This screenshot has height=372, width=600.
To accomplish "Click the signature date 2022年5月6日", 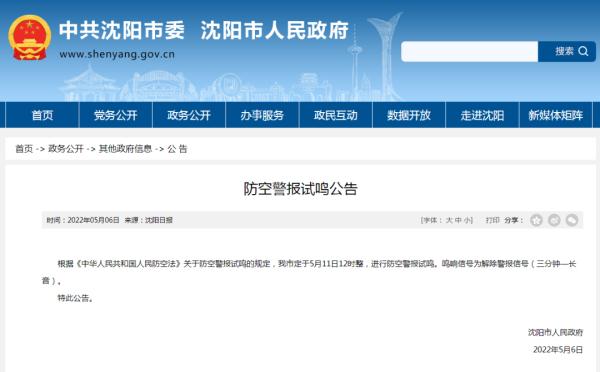I will (x=558, y=349).
